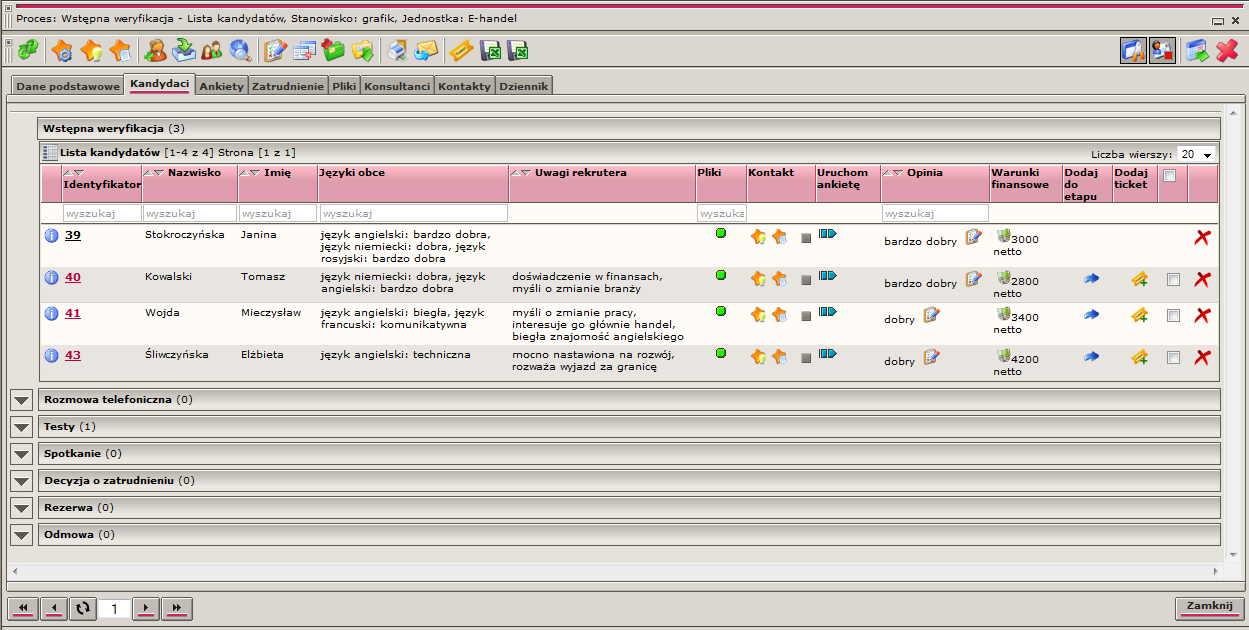Switch to Dziennik tab
The image size is (1249, 630).
(x=524, y=86)
